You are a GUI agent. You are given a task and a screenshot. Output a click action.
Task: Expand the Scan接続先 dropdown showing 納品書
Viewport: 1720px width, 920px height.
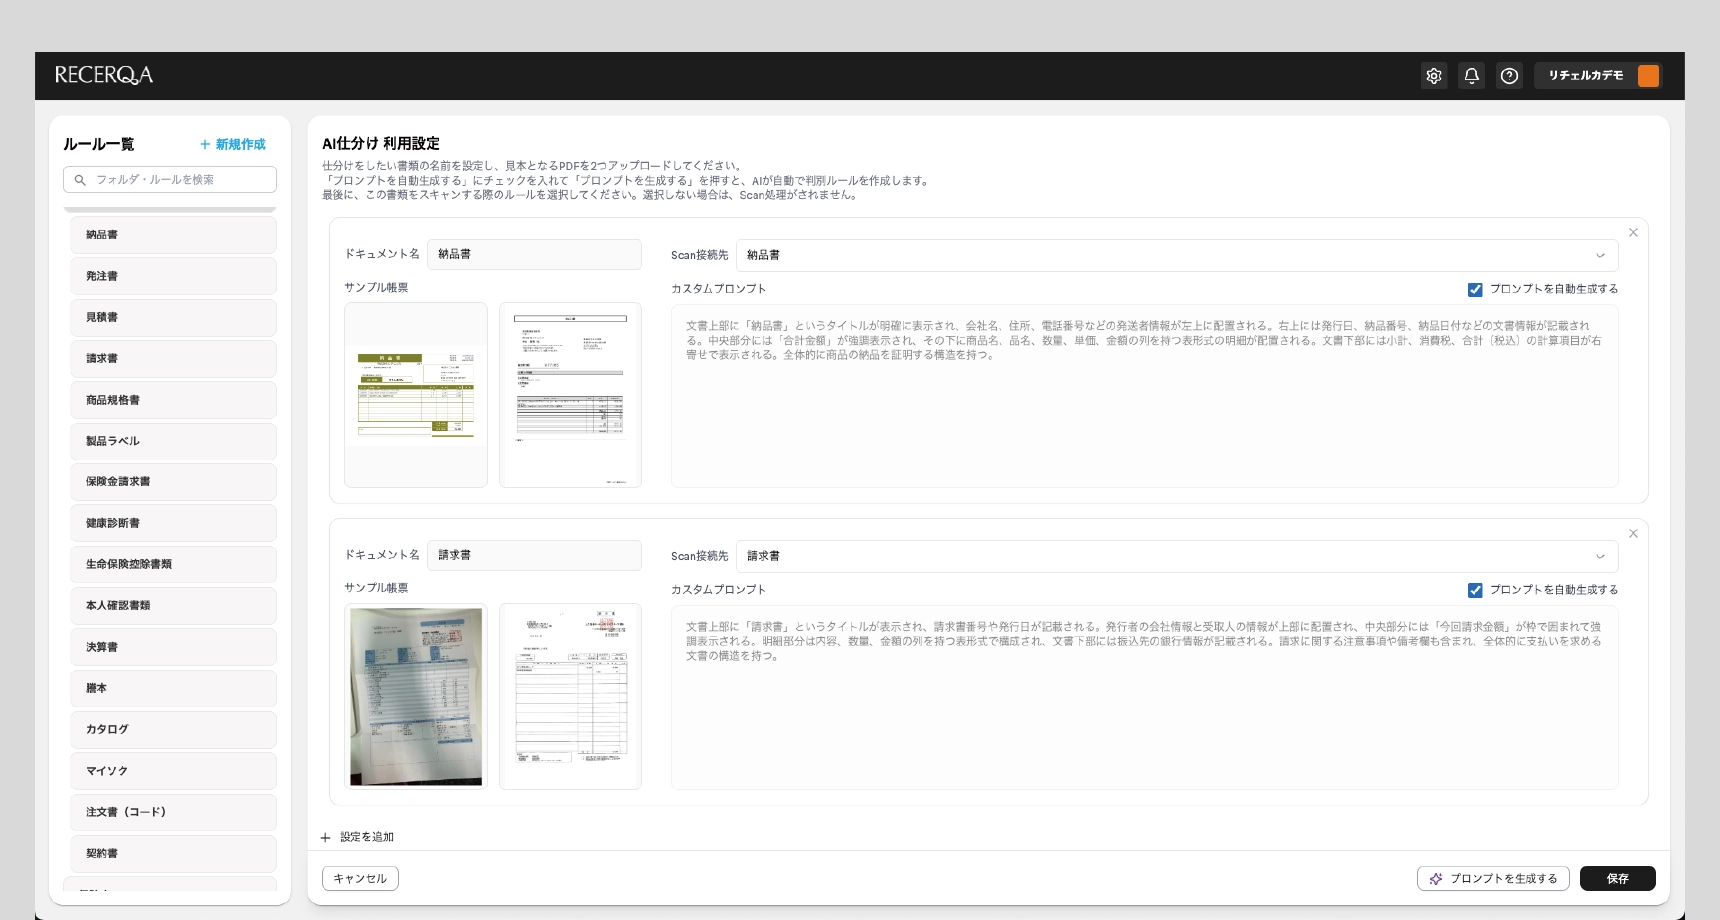[1176, 255]
